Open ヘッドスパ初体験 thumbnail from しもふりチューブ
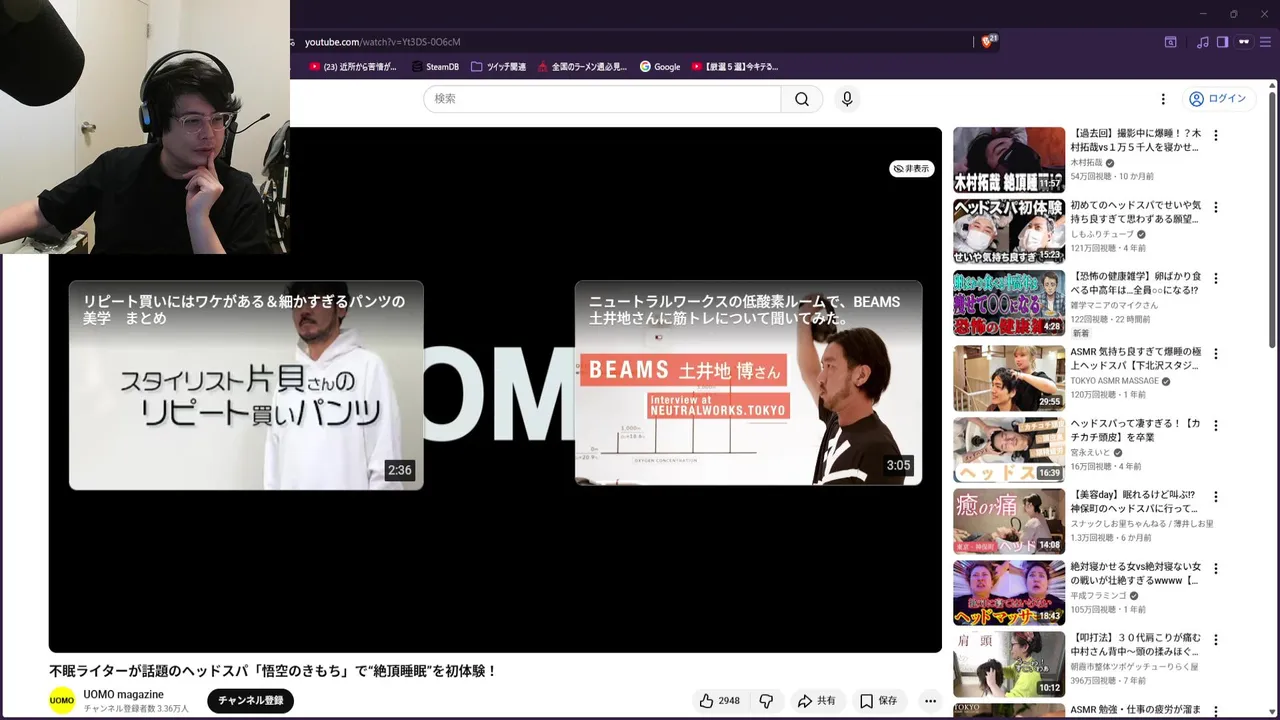 point(1009,231)
